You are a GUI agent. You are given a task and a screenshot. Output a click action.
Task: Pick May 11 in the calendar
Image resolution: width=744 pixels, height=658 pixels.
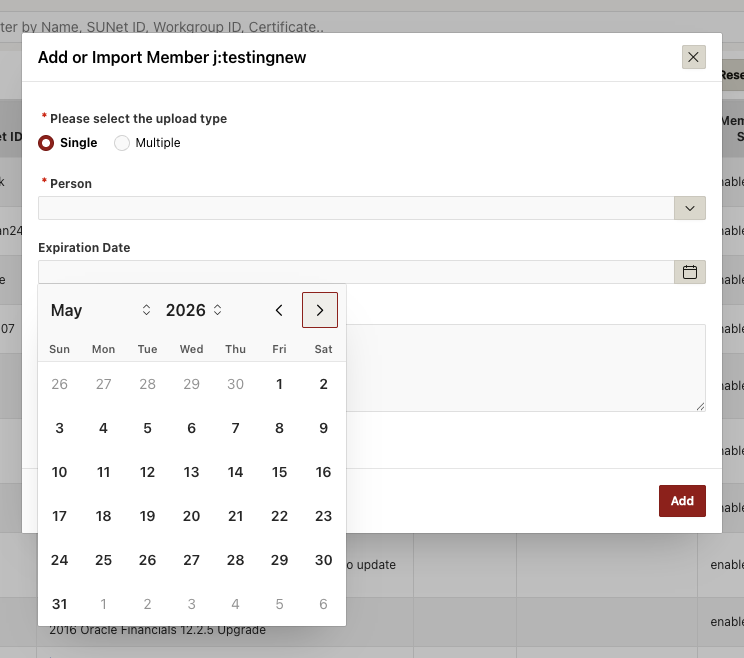tap(103, 472)
